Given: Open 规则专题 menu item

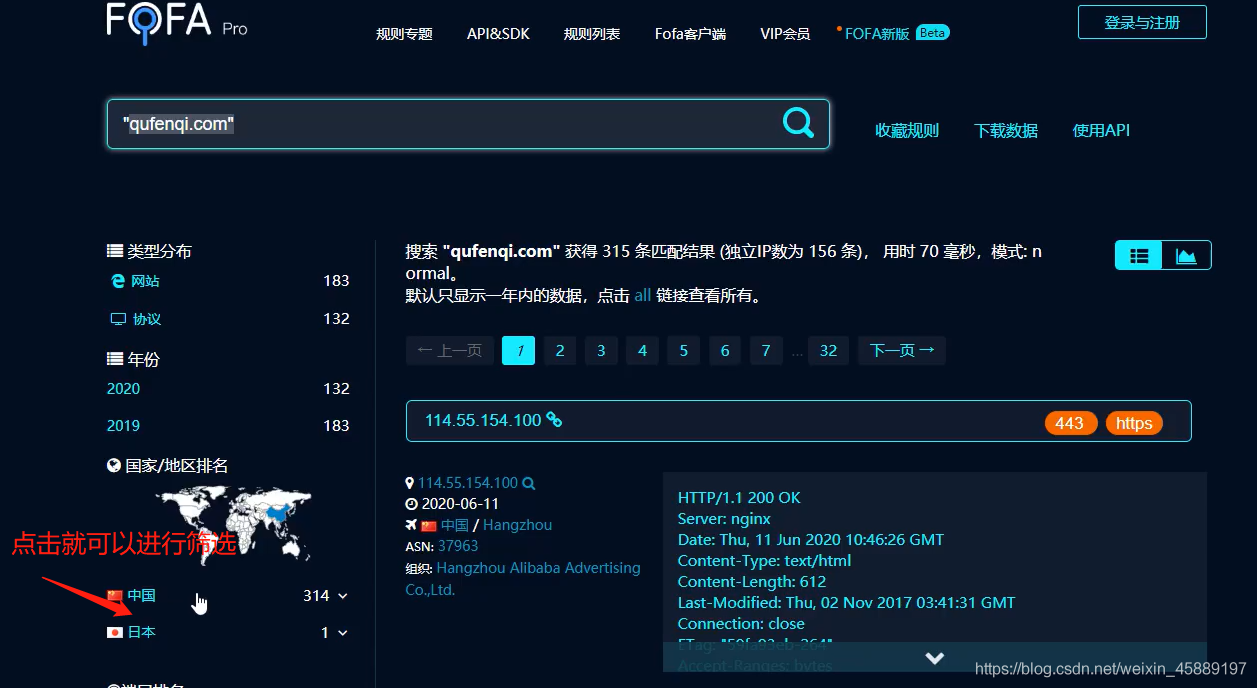Looking at the screenshot, I should pyautogui.click(x=404, y=34).
